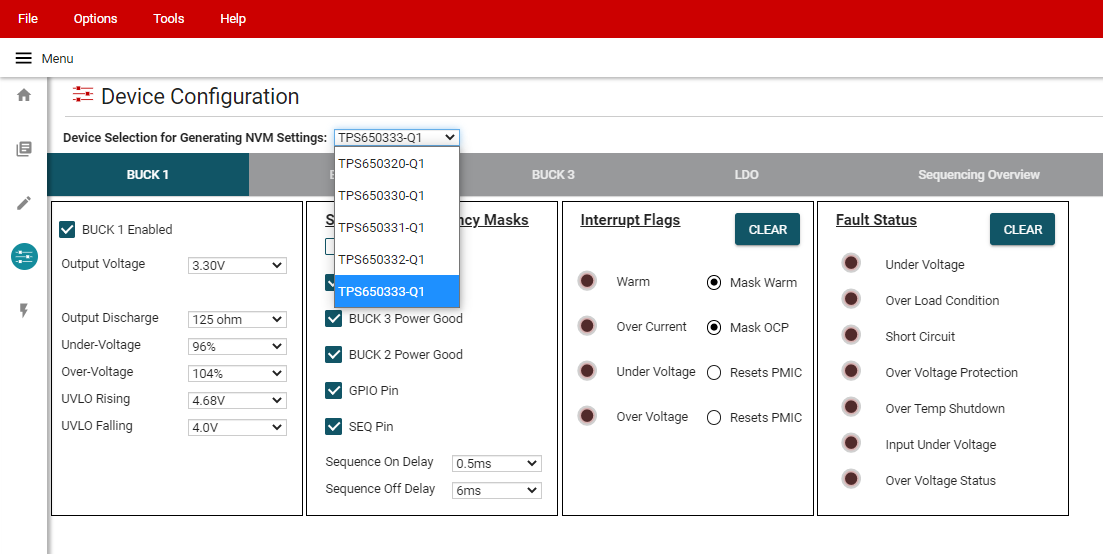The width and height of the screenshot is (1103, 554).
Task: Select Resets PMIC for Under Voltage
Action: 714,372
